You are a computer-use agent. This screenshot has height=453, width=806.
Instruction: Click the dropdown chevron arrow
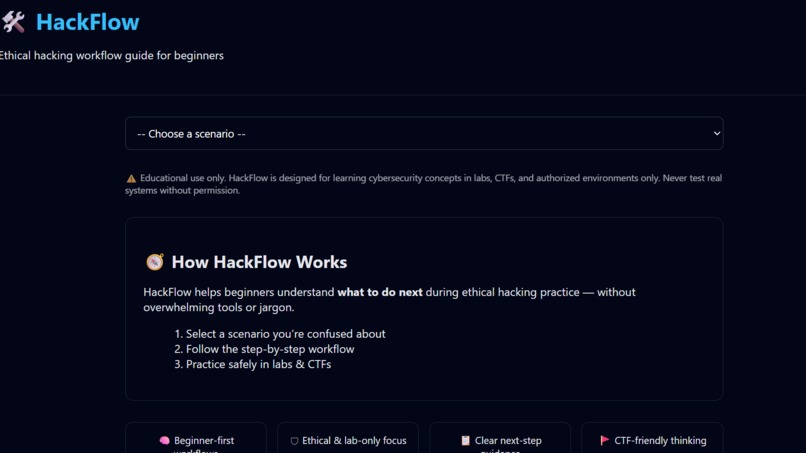(717, 133)
